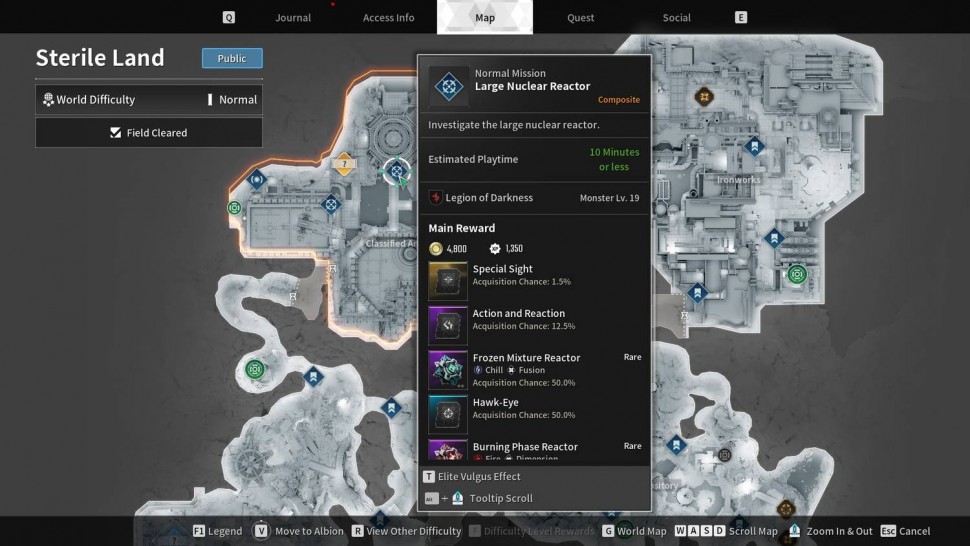Click the yellow question mark map marker
970x546 pixels.
[344, 164]
